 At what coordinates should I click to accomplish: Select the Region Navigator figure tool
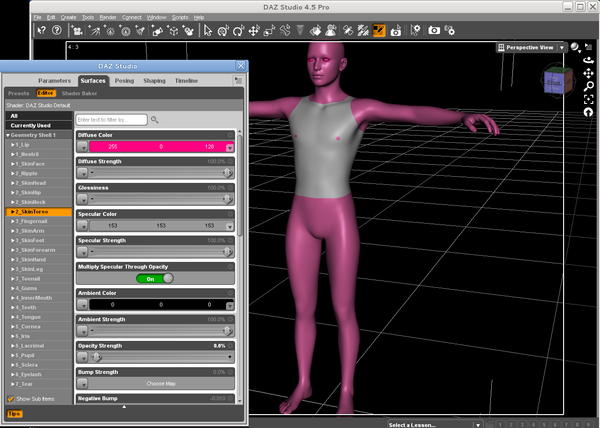pos(331,30)
